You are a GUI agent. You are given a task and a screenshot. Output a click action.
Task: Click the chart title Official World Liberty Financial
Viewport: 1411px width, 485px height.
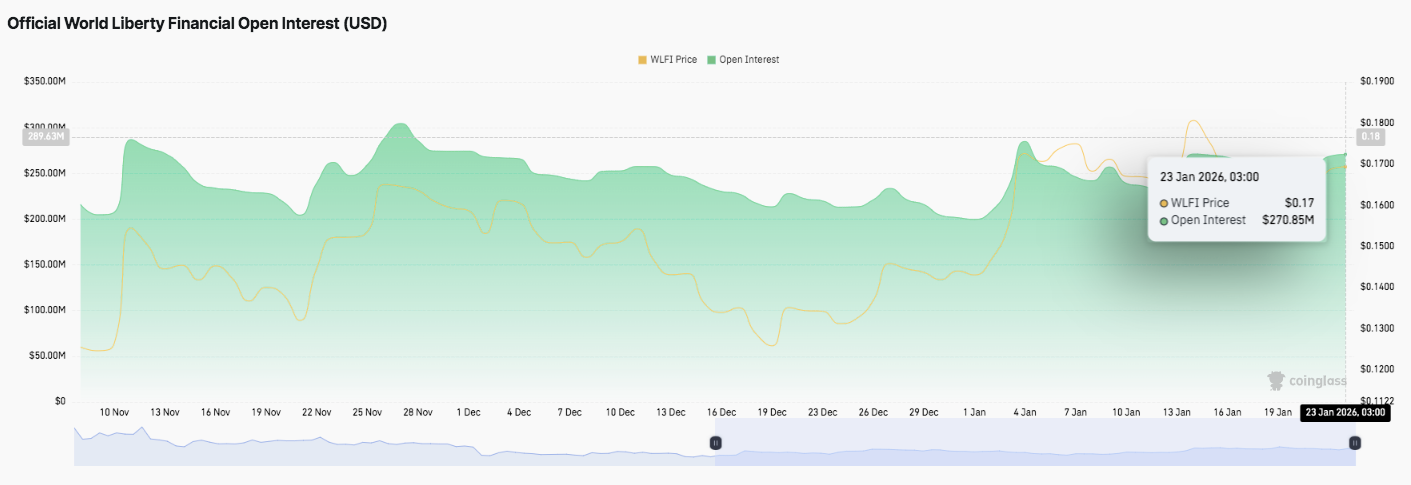[x=197, y=24]
